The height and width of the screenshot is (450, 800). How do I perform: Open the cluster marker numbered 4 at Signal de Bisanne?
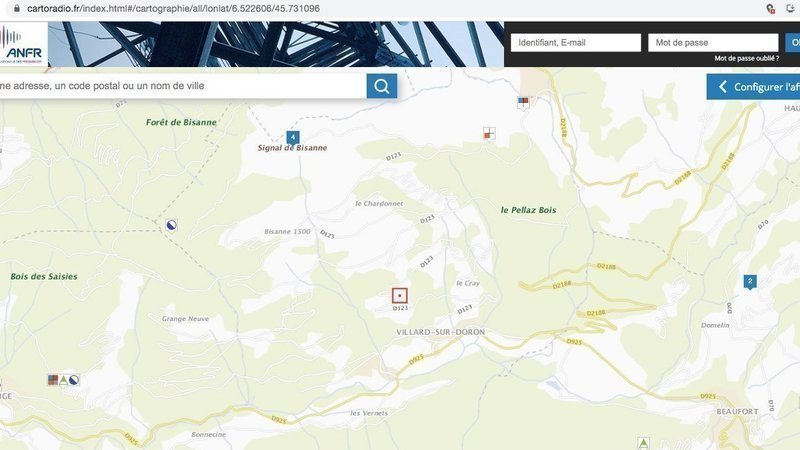coord(292,136)
